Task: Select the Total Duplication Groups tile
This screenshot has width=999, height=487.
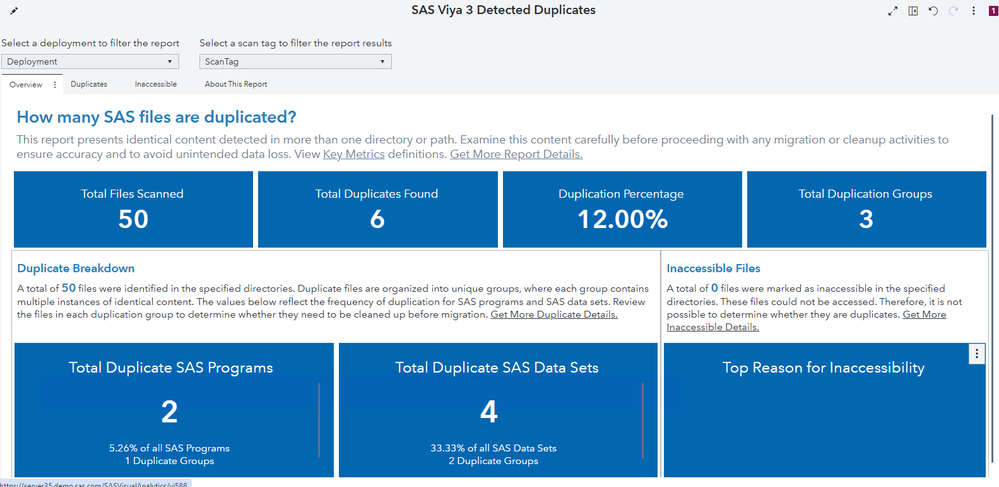Action: 866,209
